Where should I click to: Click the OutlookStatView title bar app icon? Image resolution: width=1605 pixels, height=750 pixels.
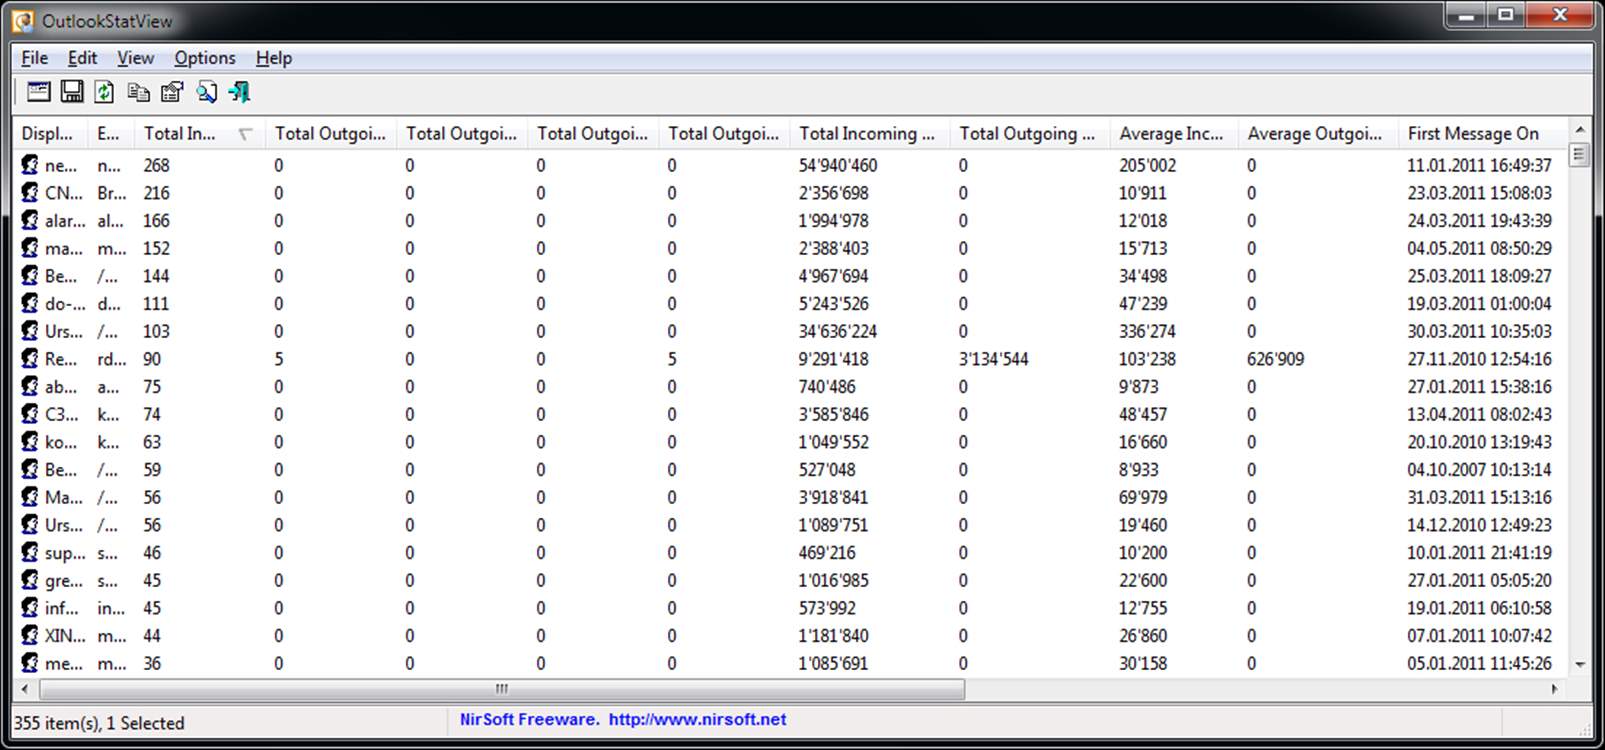pos(23,20)
